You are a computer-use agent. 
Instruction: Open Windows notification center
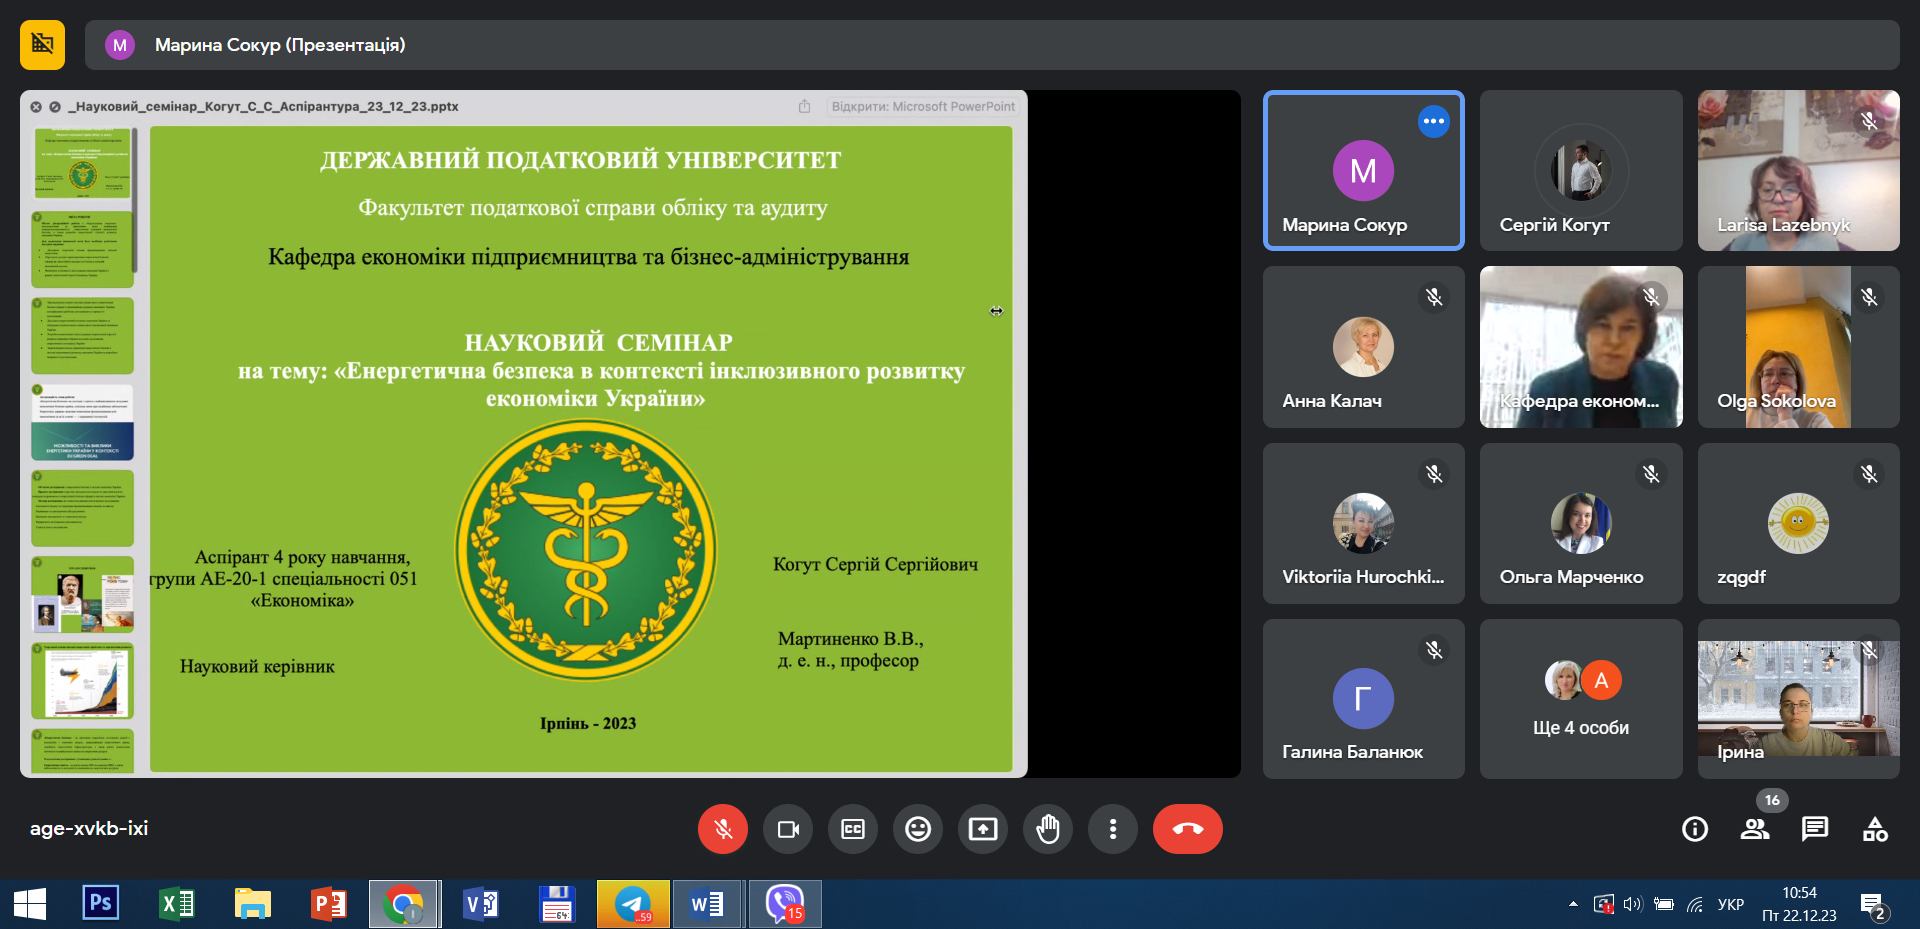[x=1873, y=906]
